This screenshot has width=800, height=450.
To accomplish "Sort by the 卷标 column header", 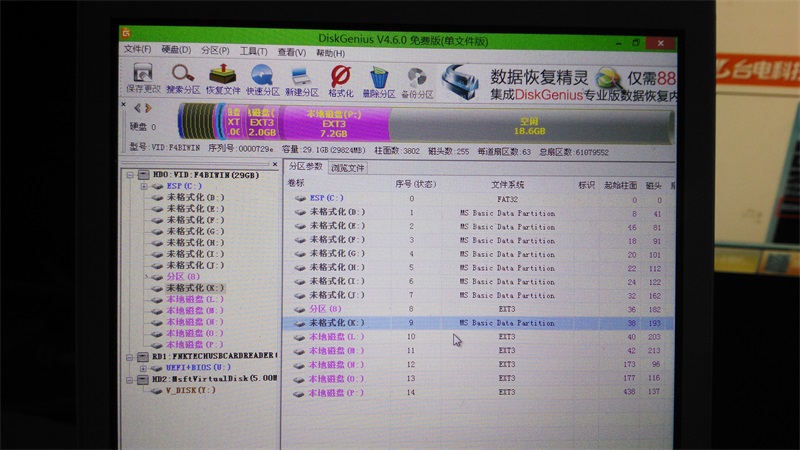I will click(x=296, y=183).
